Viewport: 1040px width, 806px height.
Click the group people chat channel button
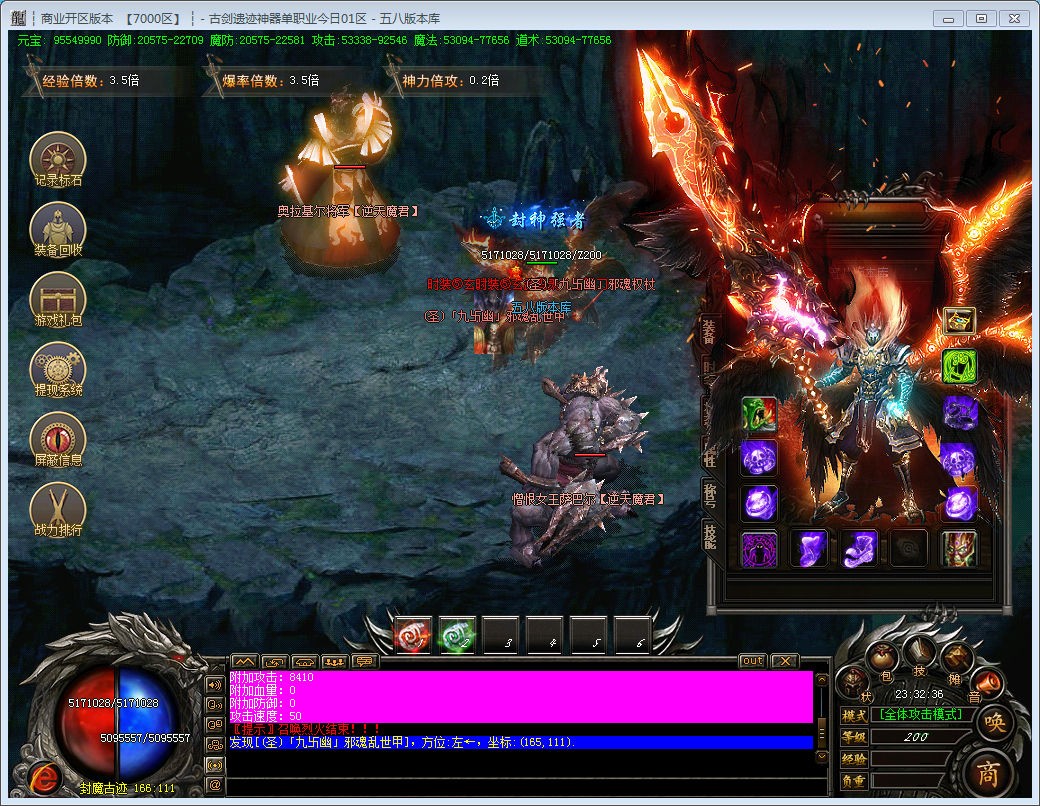point(334,661)
